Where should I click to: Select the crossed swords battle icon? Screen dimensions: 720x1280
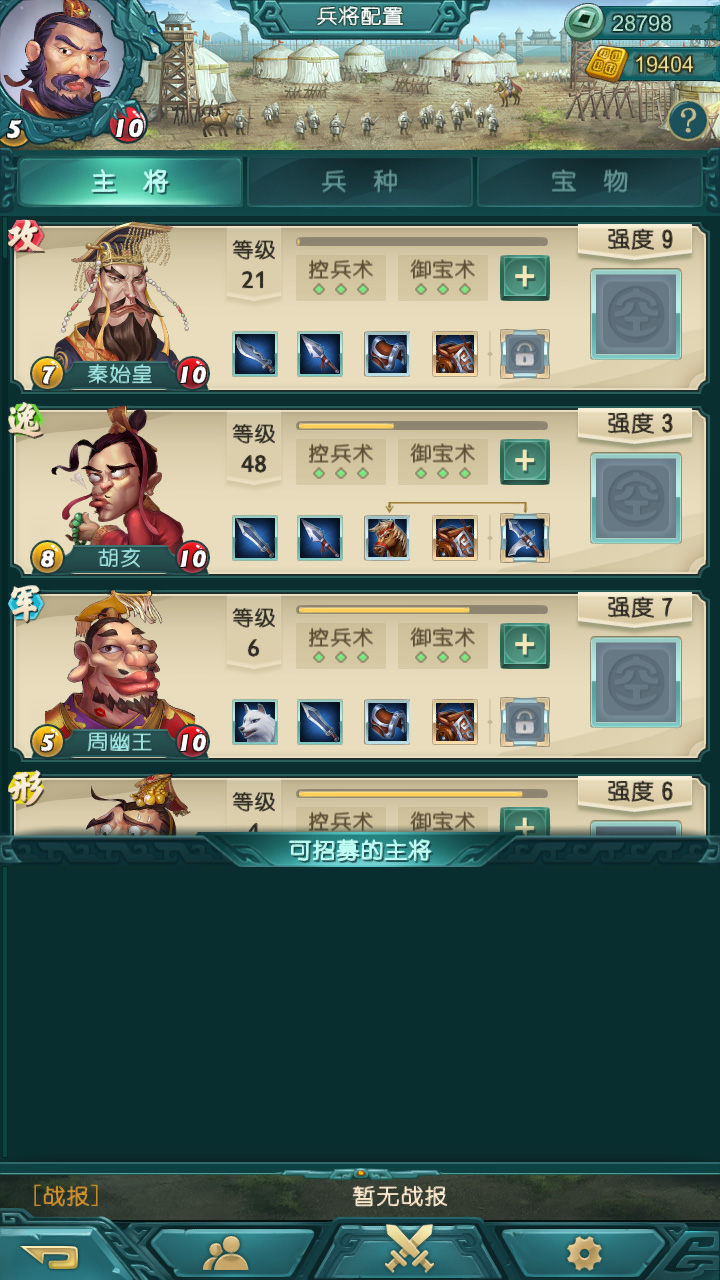click(x=409, y=1248)
